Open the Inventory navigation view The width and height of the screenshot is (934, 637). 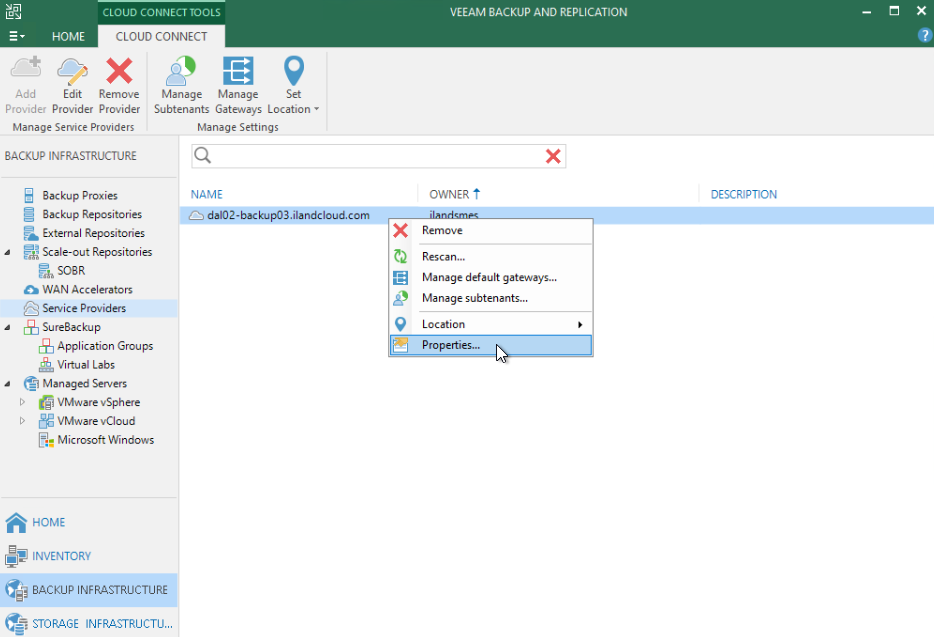click(x=60, y=556)
